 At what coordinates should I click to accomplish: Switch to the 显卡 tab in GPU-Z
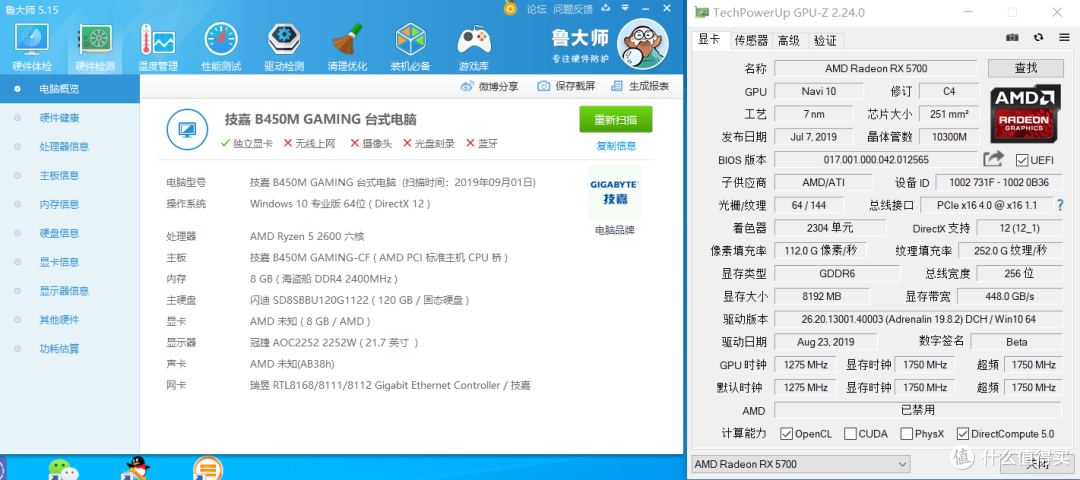pos(709,40)
